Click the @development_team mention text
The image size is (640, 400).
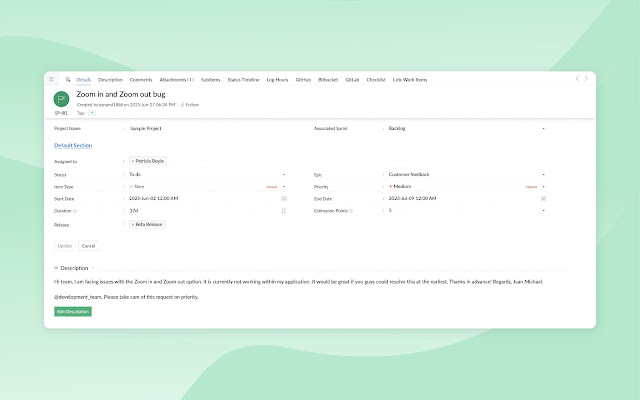pos(78,297)
